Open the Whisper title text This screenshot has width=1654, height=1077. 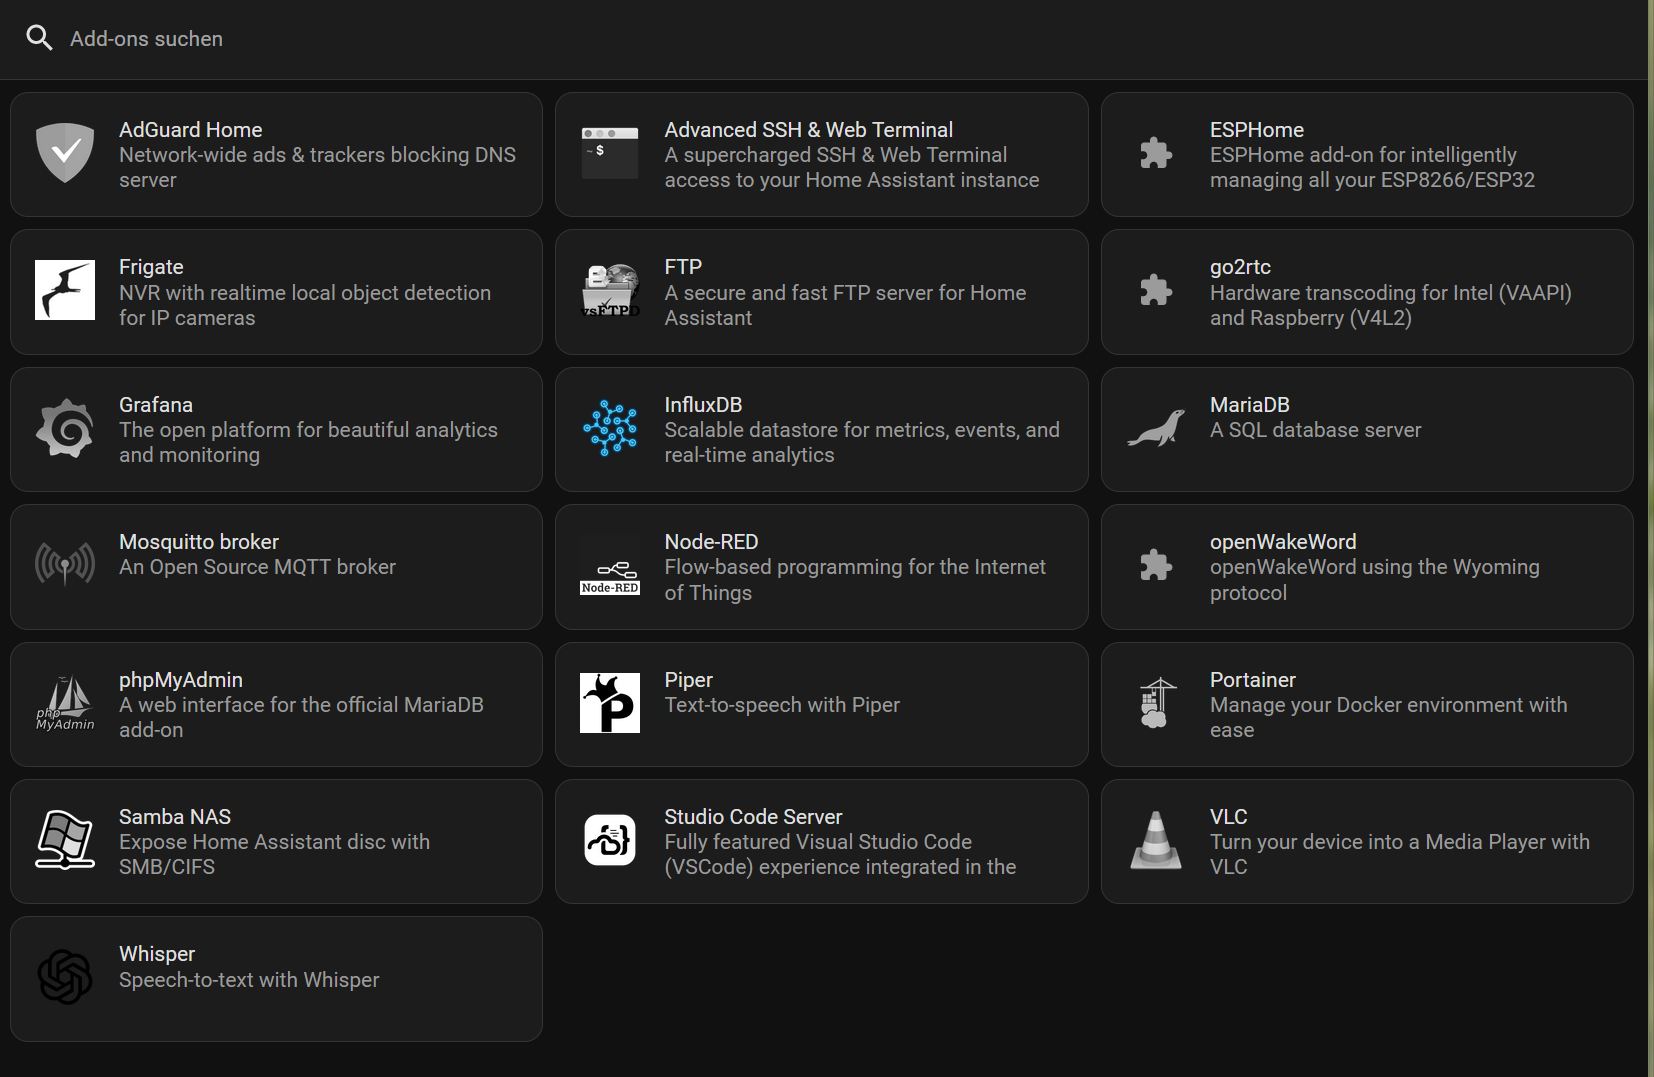(x=157, y=954)
